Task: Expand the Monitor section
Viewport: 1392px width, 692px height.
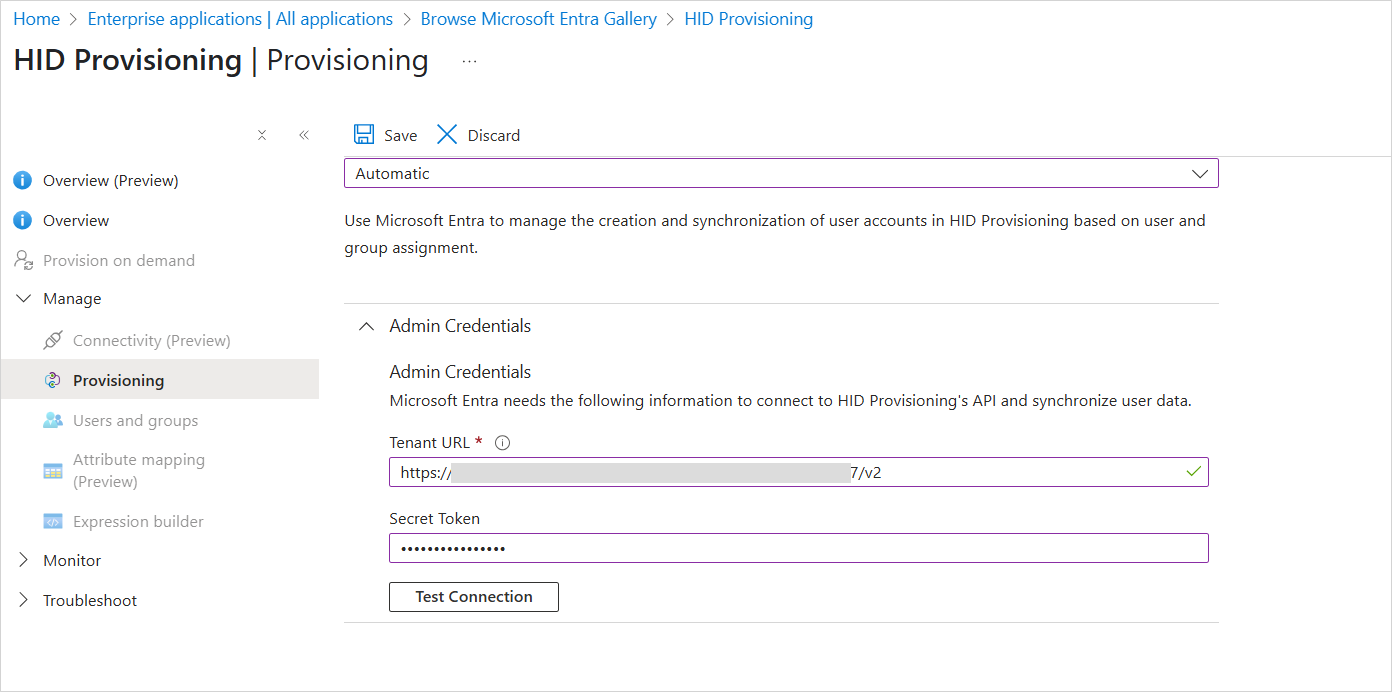Action: 24,560
